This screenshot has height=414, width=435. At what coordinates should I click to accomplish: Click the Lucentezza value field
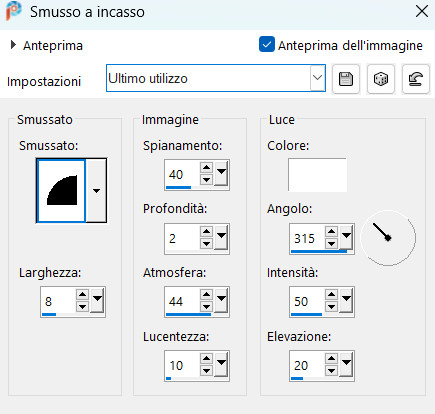[182, 366]
